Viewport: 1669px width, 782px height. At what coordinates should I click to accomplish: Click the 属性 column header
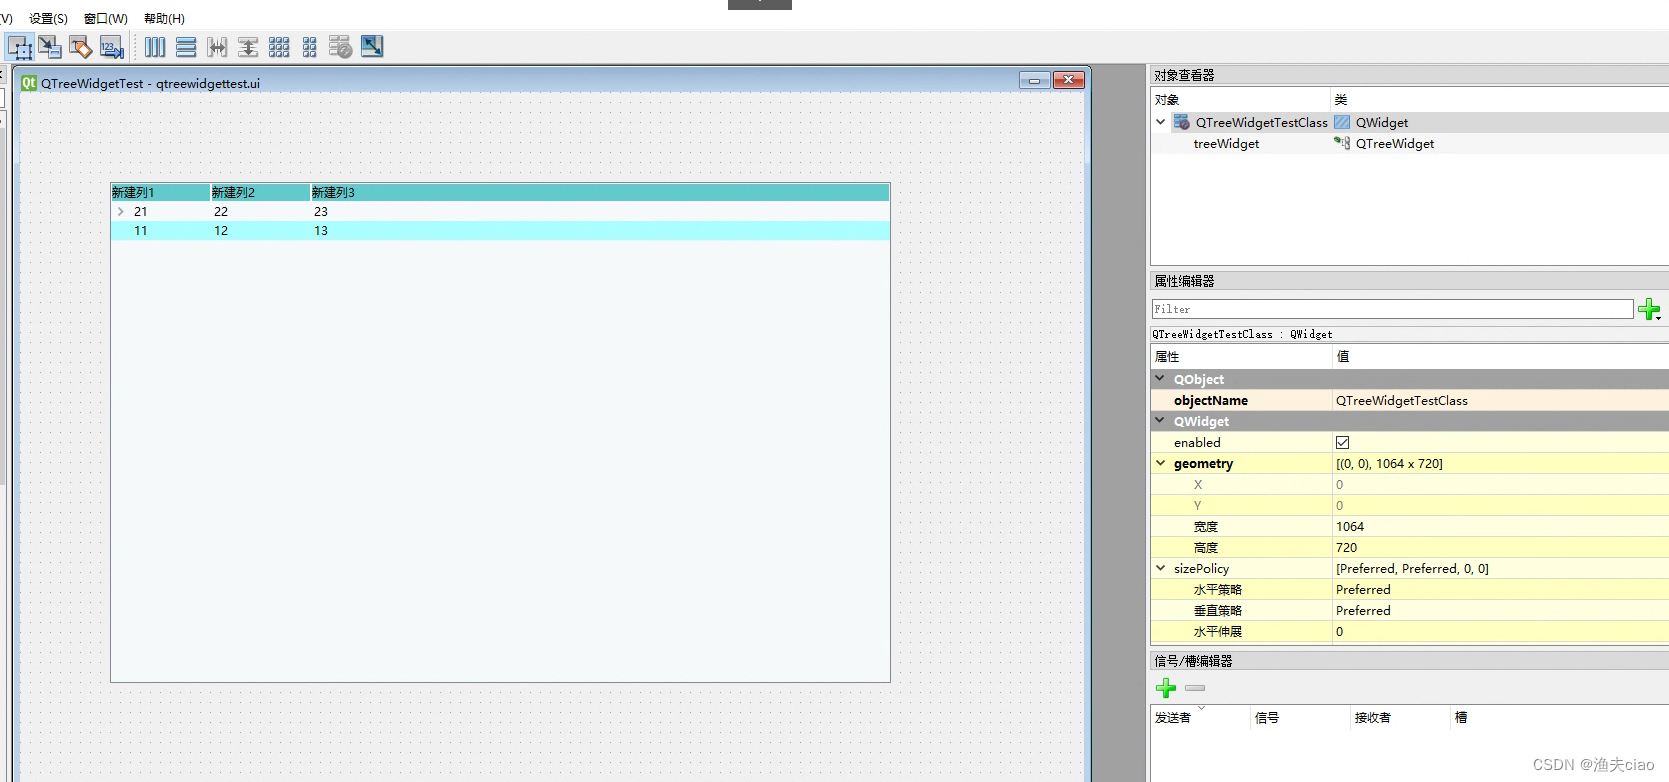pyautogui.click(x=1241, y=356)
